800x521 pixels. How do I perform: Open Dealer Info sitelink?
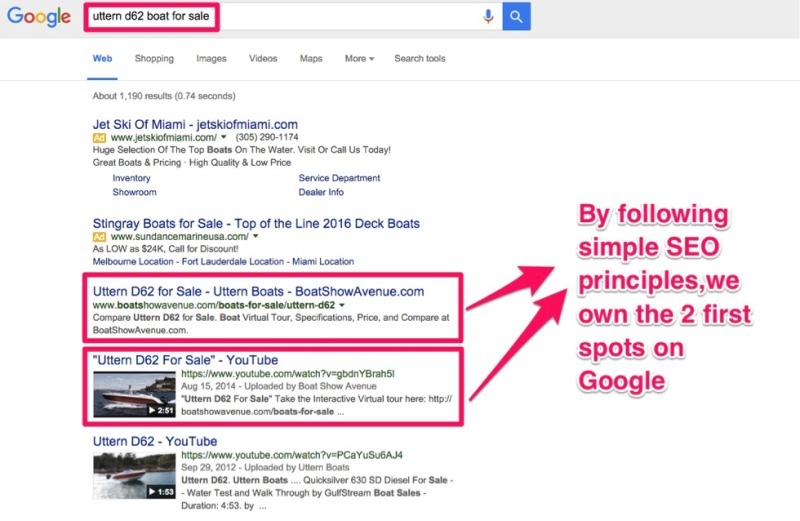click(x=321, y=192)
